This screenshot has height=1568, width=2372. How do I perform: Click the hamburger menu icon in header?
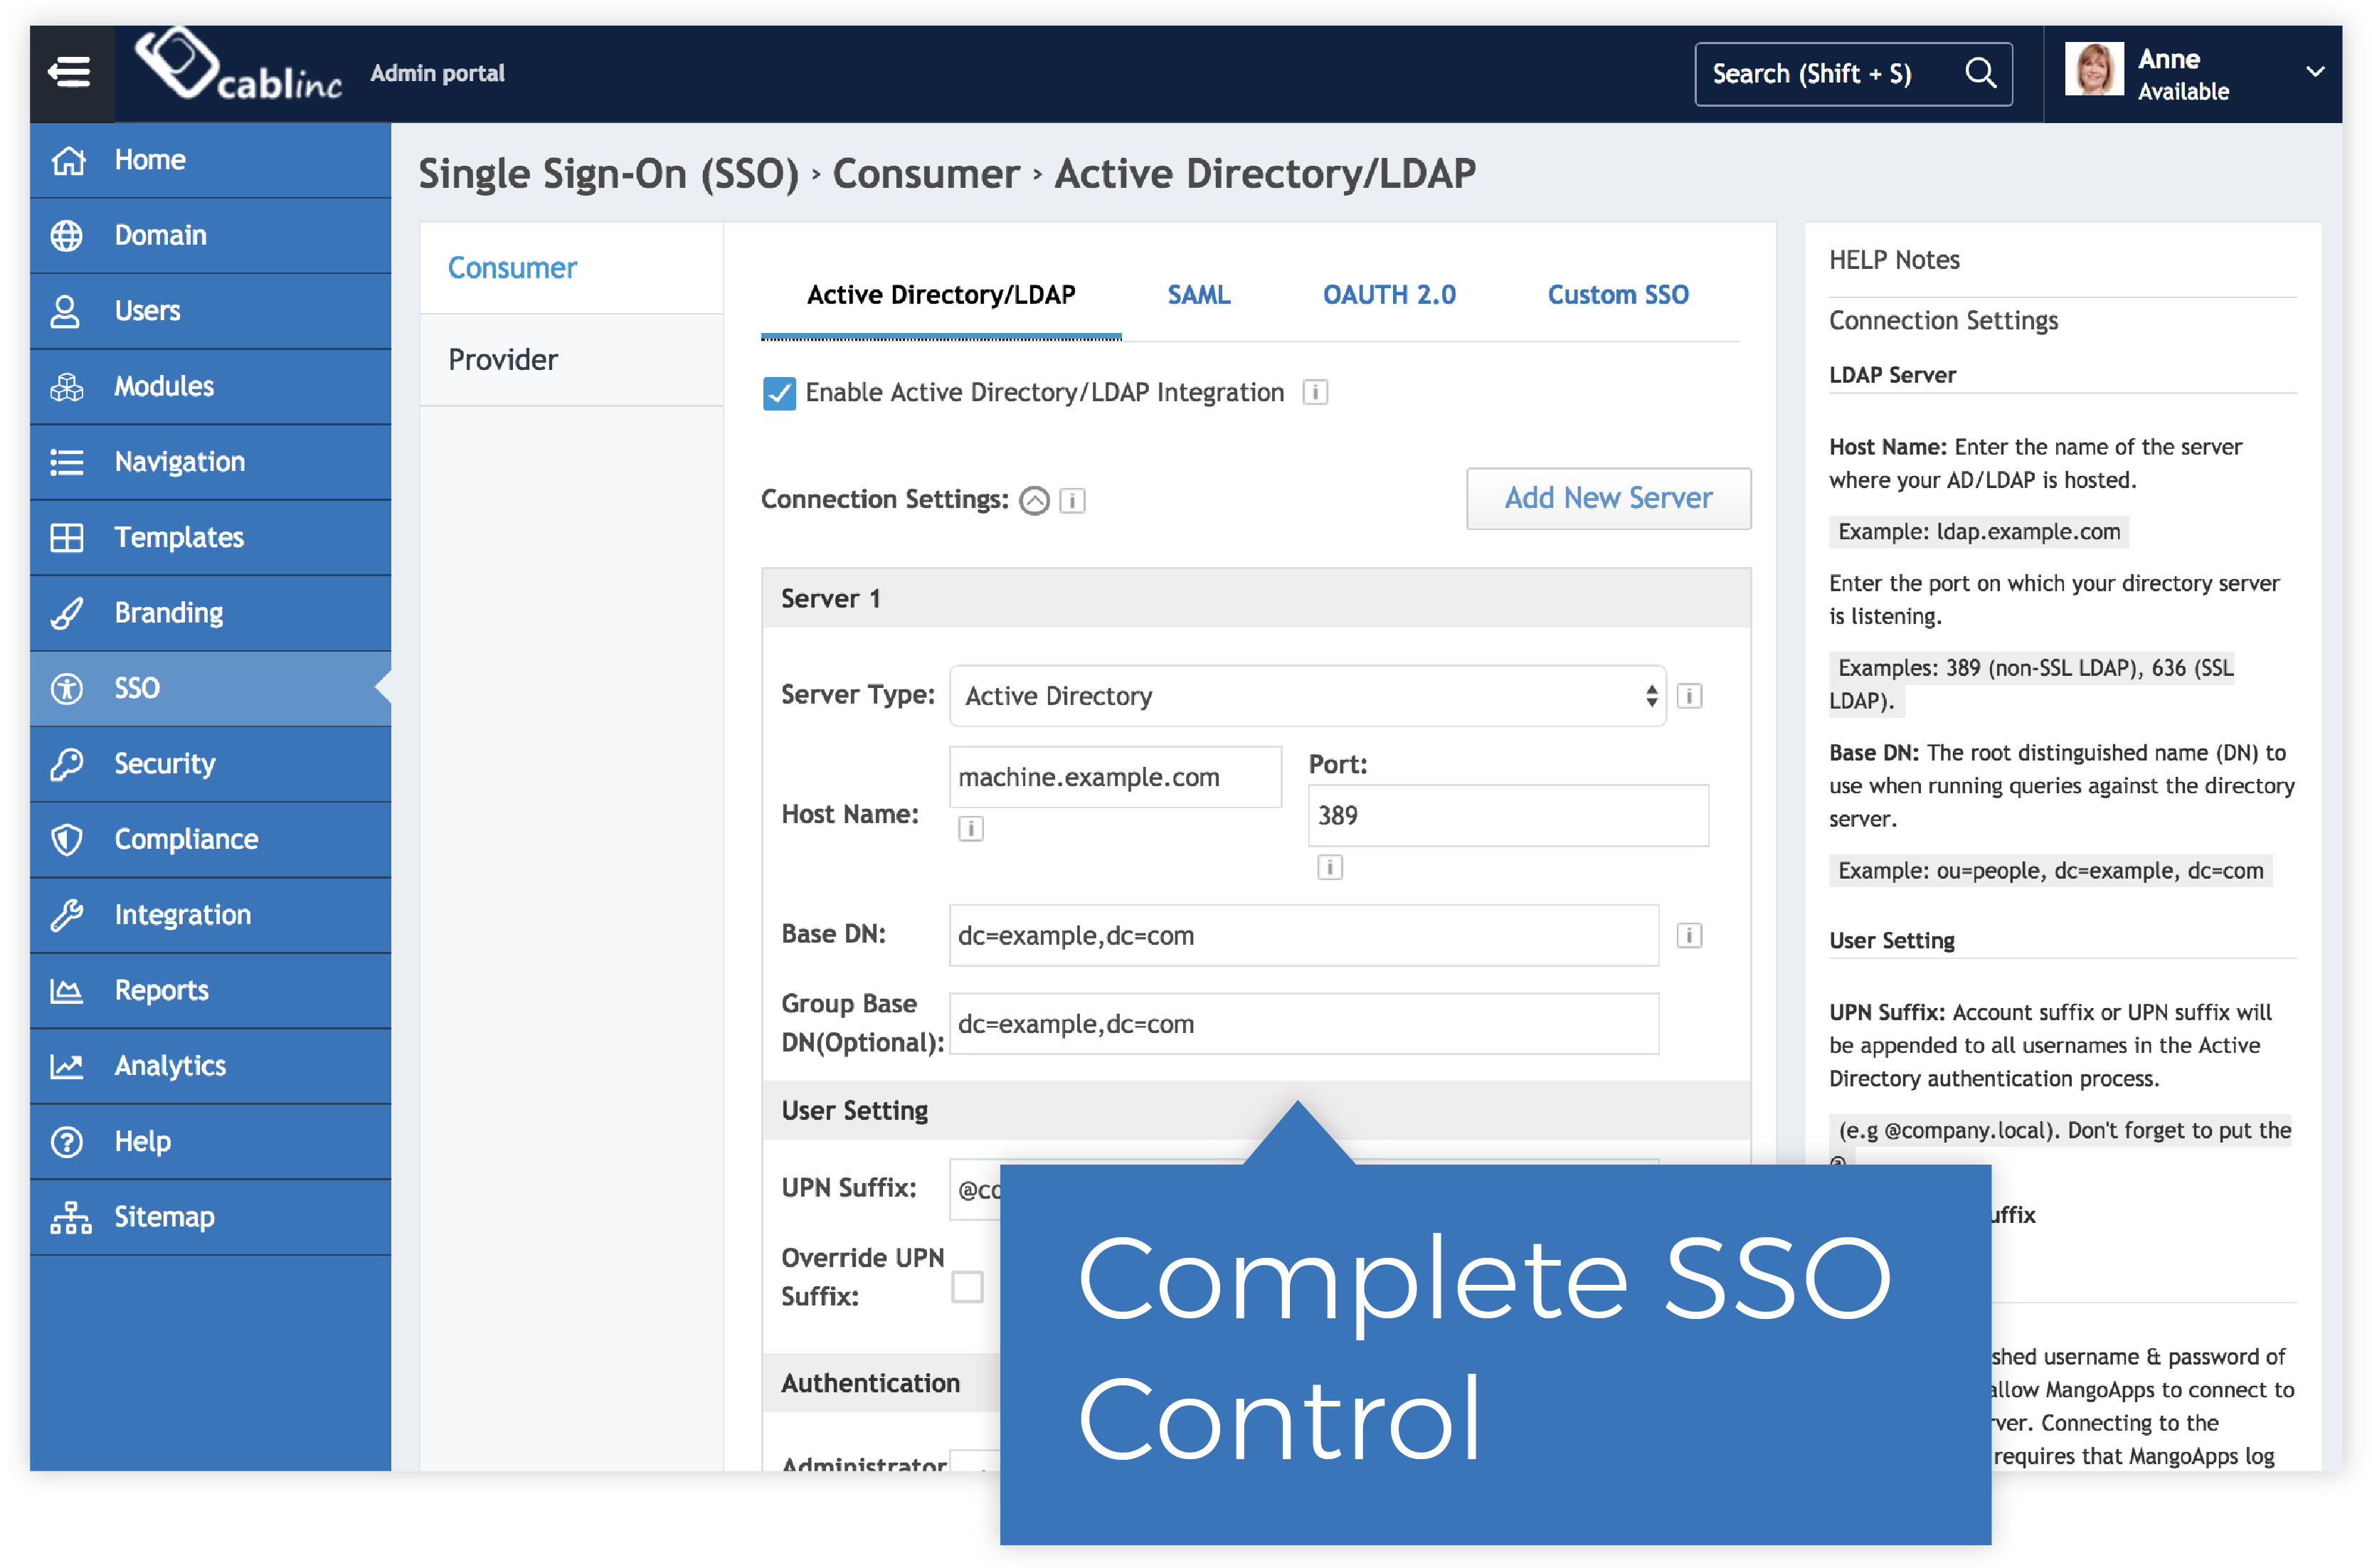pyautogui.click(x=70, y=72)
